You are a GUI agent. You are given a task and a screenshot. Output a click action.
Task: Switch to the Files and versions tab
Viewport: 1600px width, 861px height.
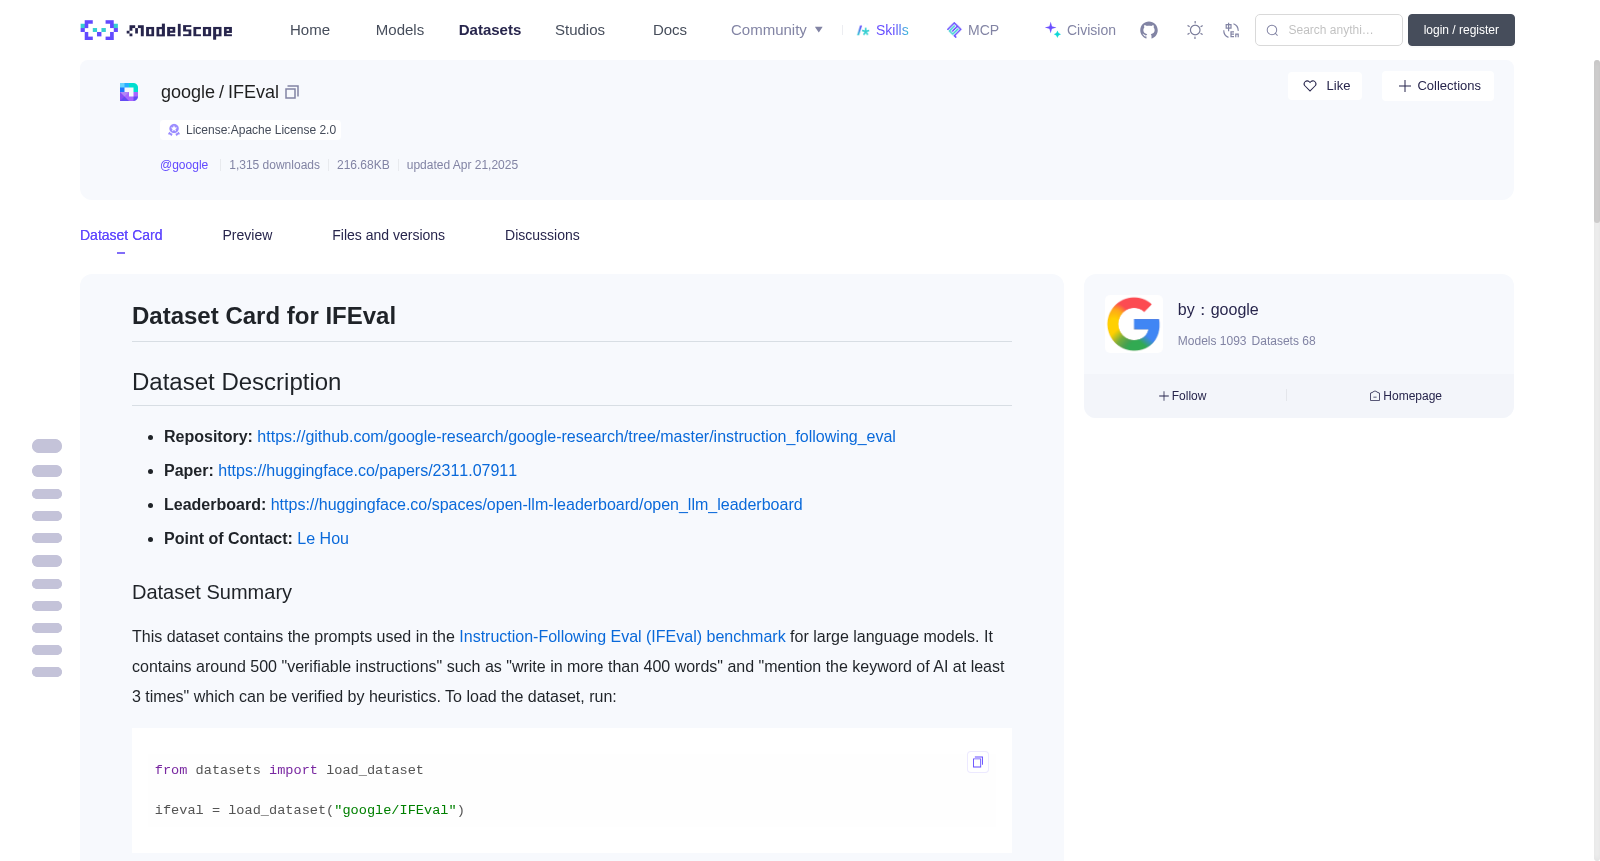pos(388,235)
